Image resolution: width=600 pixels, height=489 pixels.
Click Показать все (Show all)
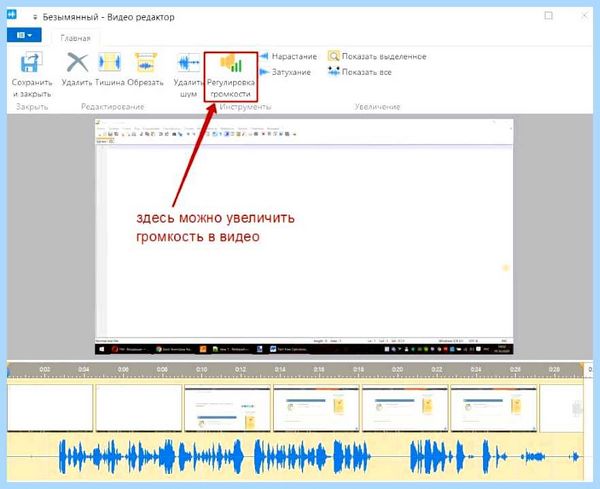pyautogui.click(x=360, y=72)
